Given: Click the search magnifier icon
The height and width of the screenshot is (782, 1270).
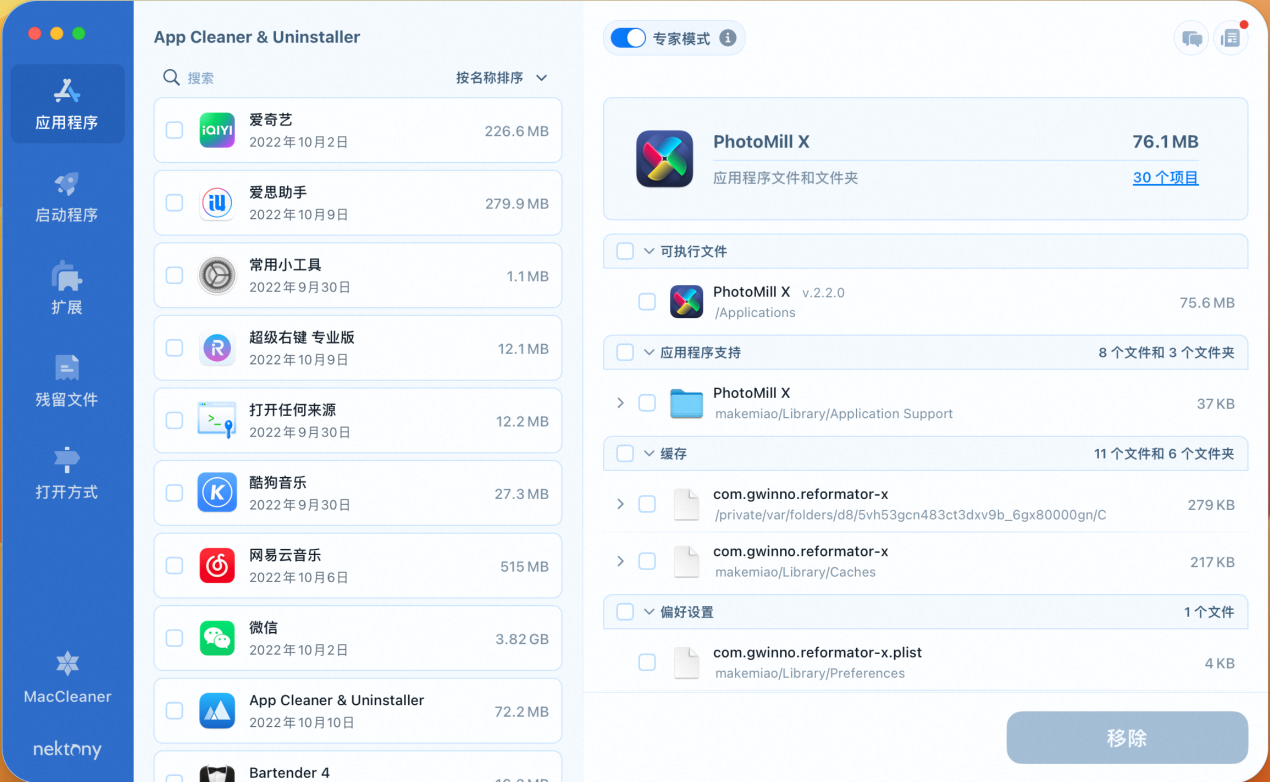Looking at the screenshot, I should pyautogui.click(x=171, y=77).
